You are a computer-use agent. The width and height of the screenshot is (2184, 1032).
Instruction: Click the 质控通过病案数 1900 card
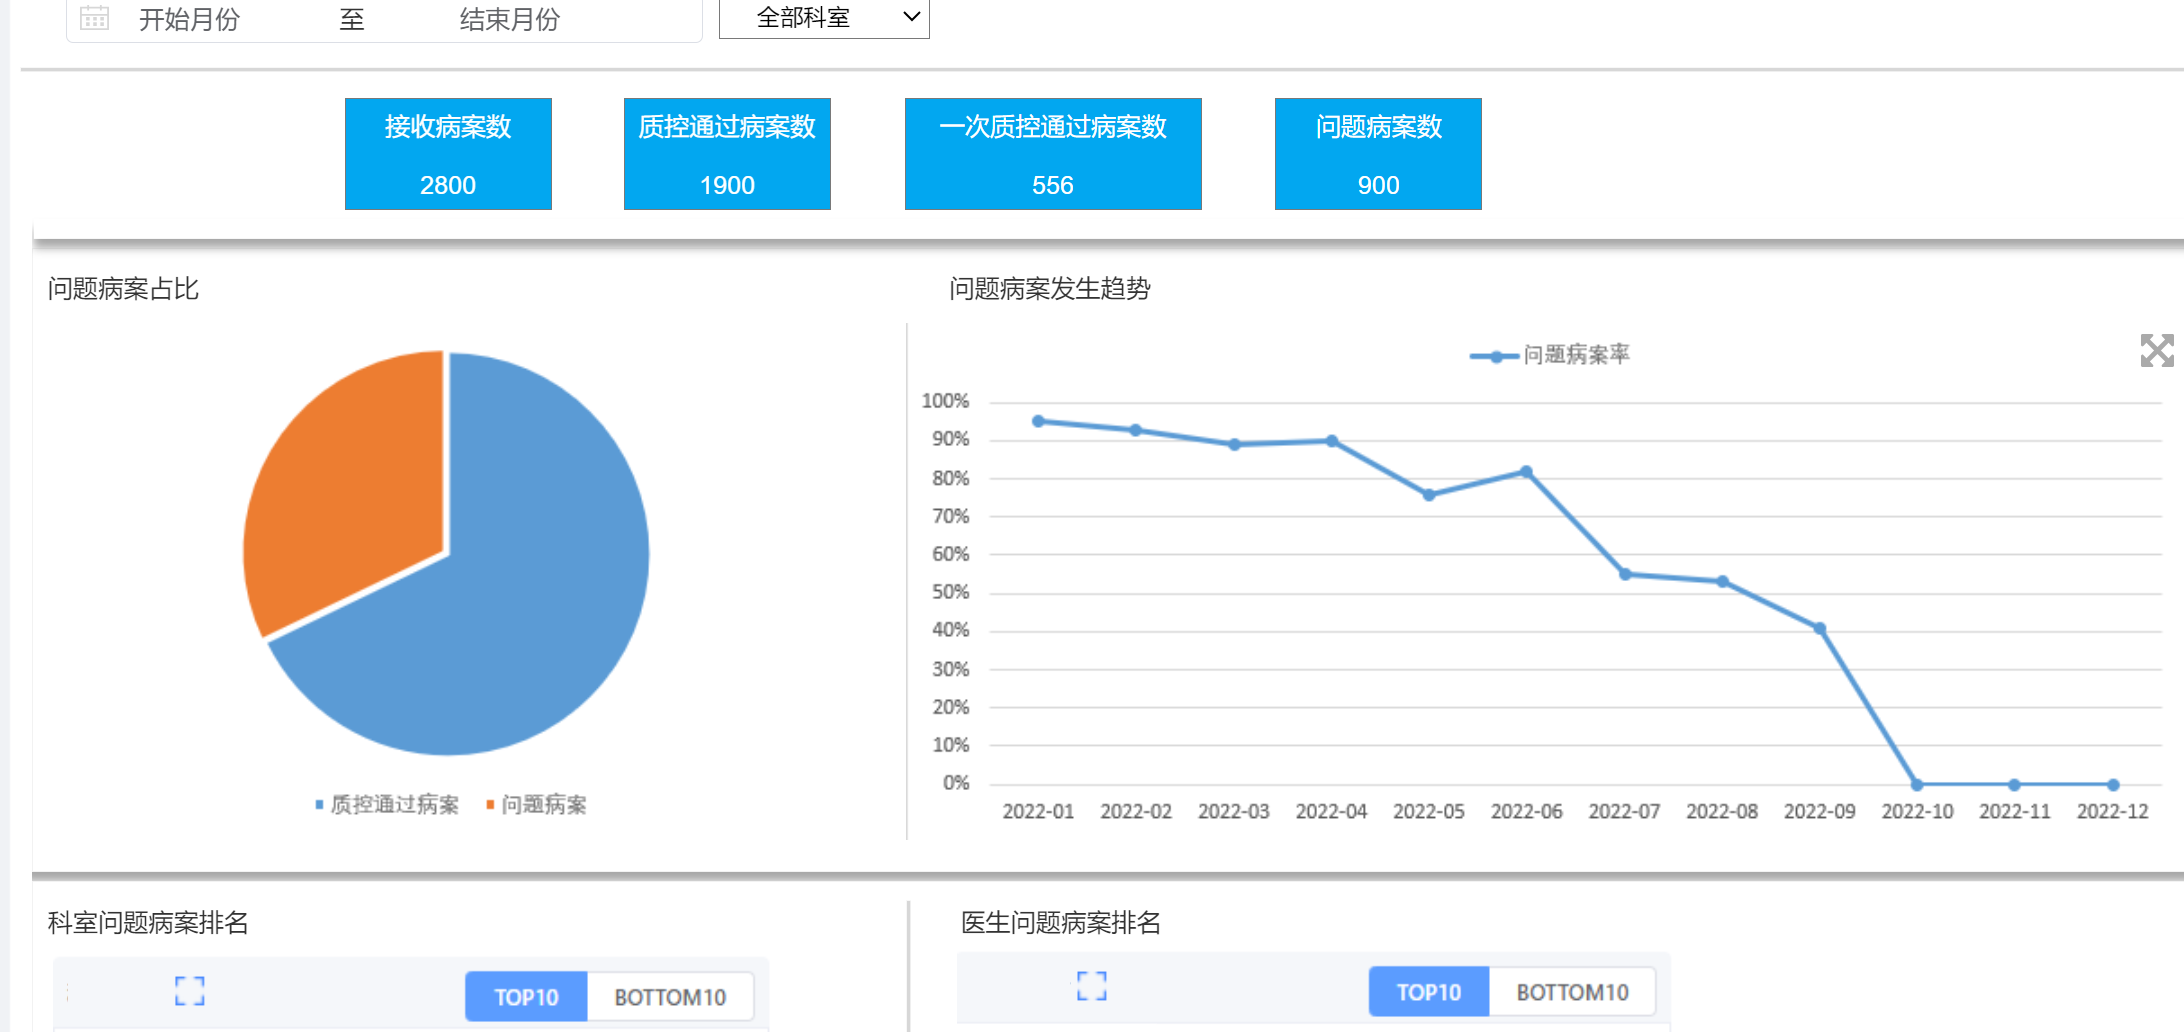(727, 154)
